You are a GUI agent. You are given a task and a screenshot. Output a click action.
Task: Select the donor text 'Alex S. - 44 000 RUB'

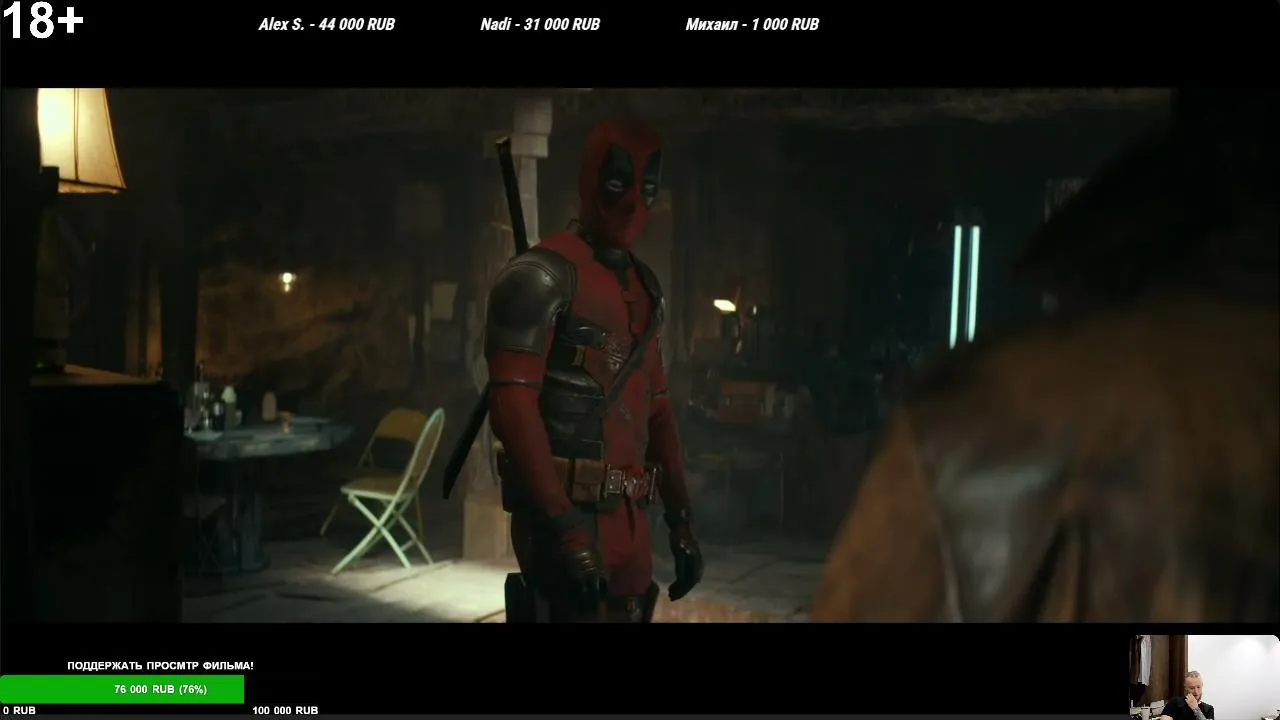(326, 24)
